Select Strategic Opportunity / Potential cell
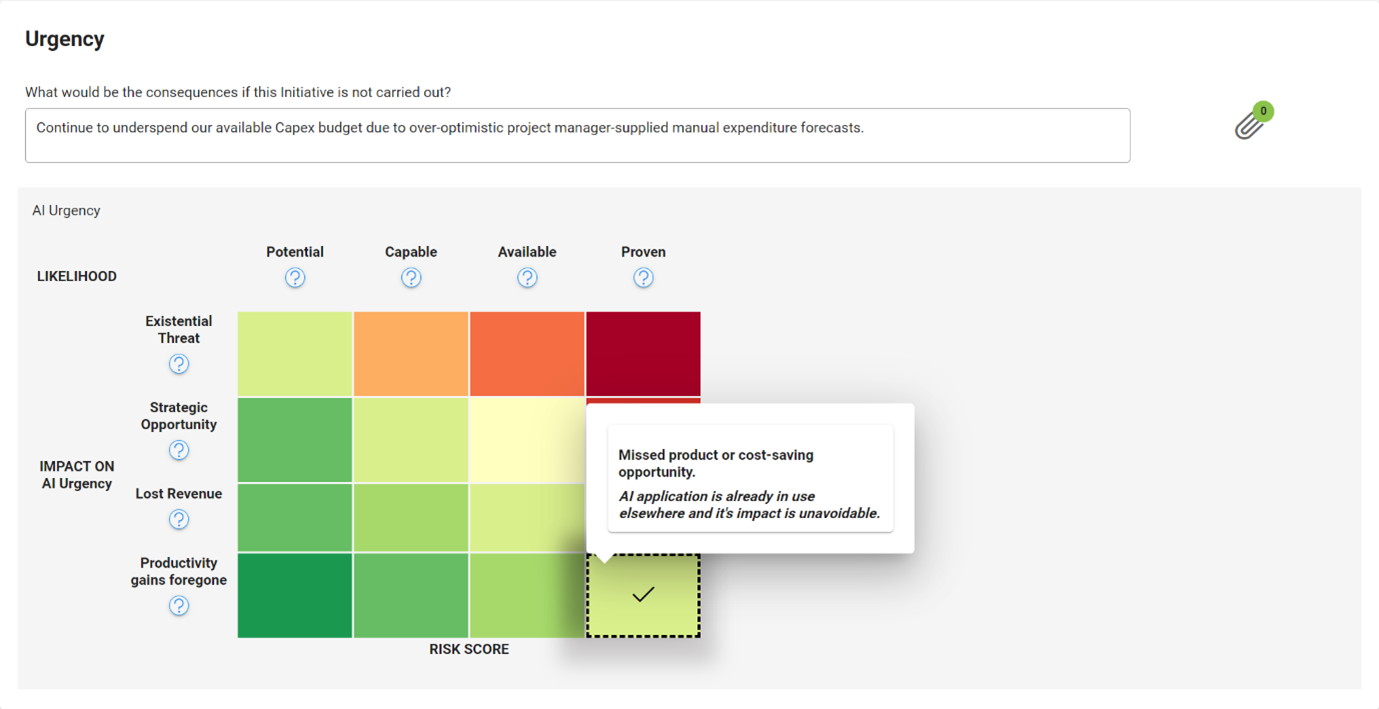 295,440
